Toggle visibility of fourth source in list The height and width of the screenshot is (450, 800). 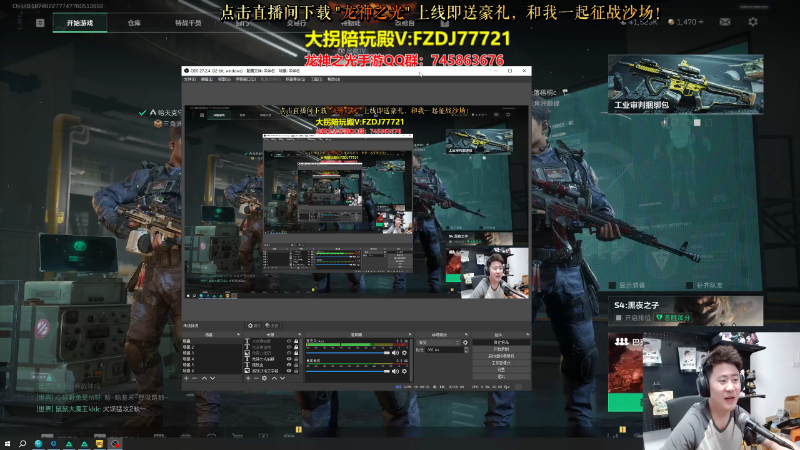[289, 359]
